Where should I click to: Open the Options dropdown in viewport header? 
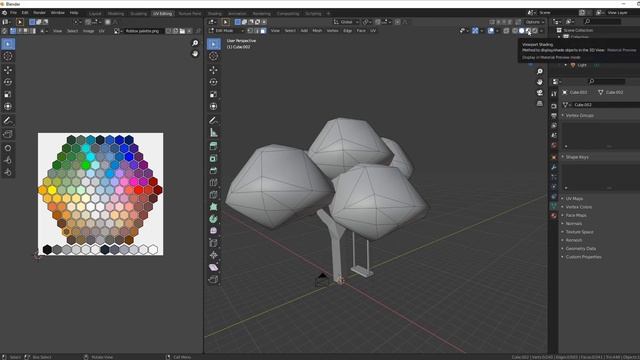pyautogui.click(x=535, y=22)
